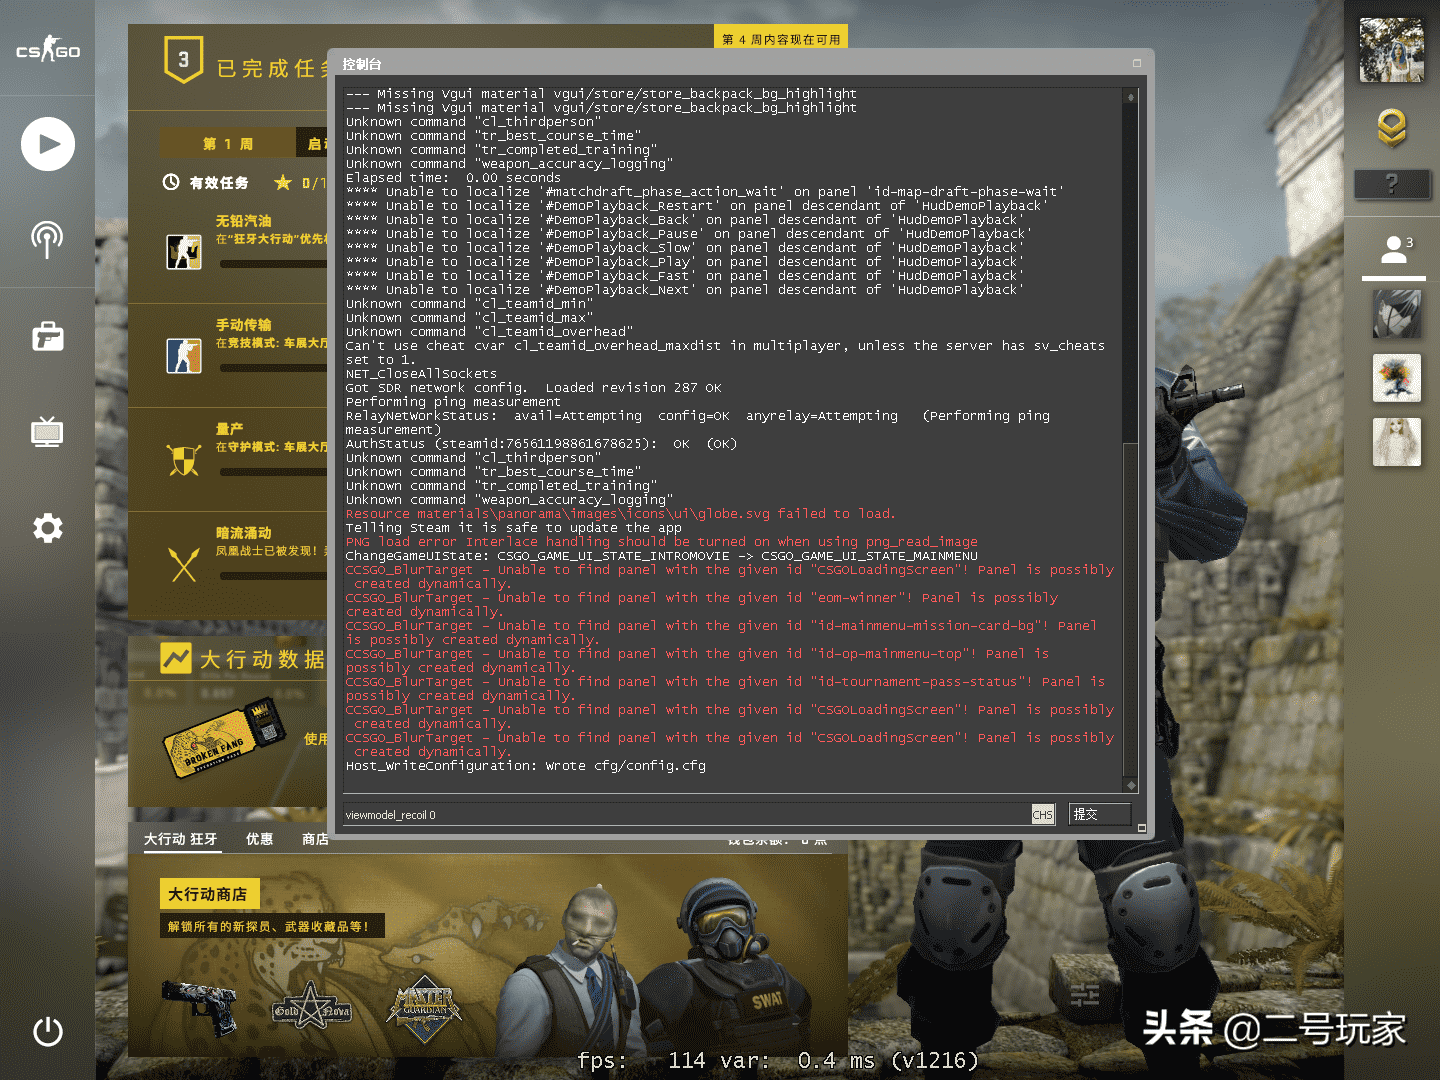Screen dimensions: 1440x1080
Task: Click the 暗流涌动 crossed-blades mission icon
Action: point(184,564)
